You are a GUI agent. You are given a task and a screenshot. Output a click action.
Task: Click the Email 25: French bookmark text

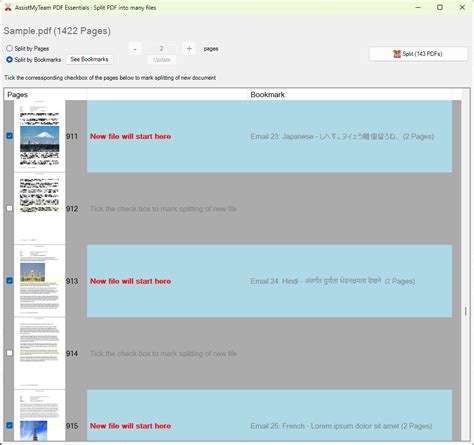pos(341,426)
